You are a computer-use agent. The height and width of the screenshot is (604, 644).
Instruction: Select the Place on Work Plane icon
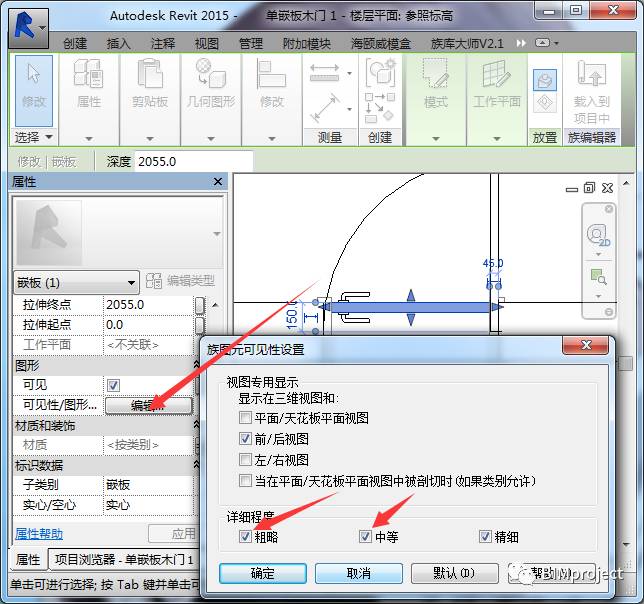(545, 103)
